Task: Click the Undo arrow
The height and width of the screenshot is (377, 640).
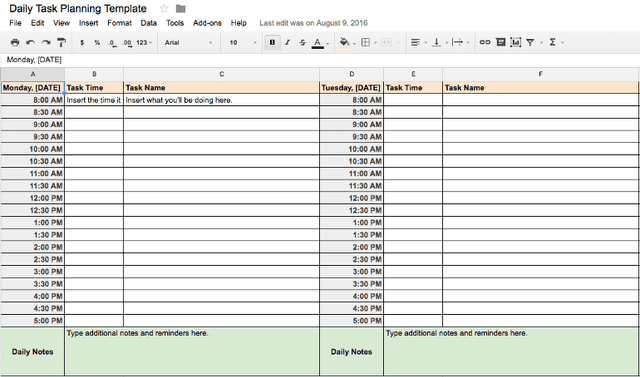Action: pos(30,42)
